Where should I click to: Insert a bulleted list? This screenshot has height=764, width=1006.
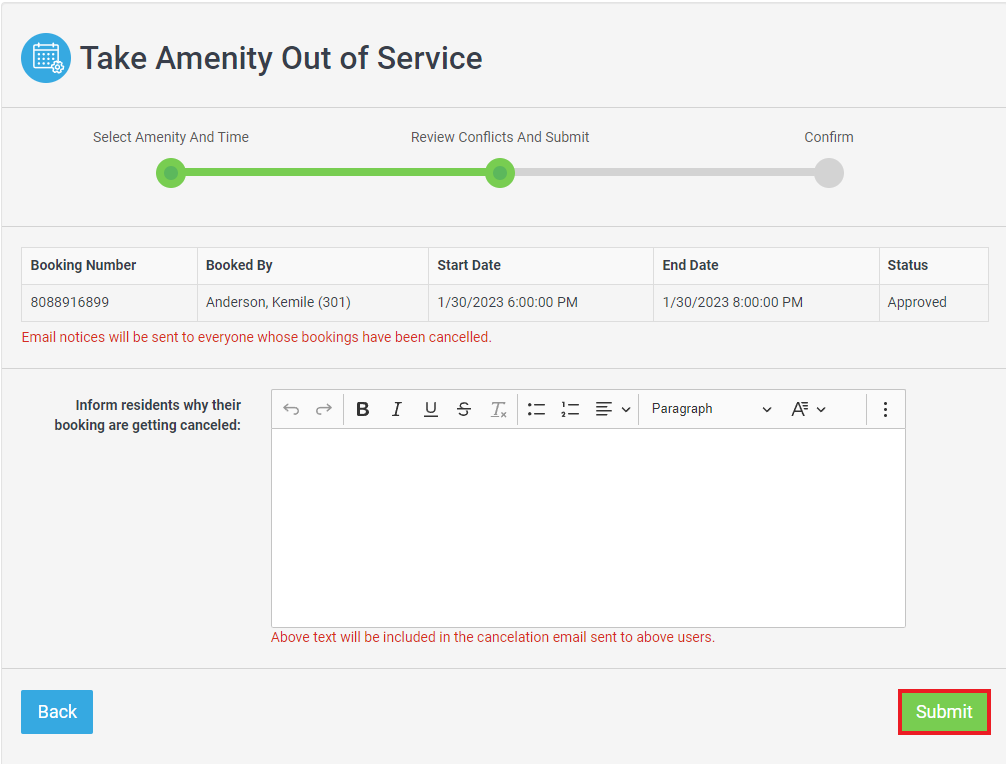[536, 409]
